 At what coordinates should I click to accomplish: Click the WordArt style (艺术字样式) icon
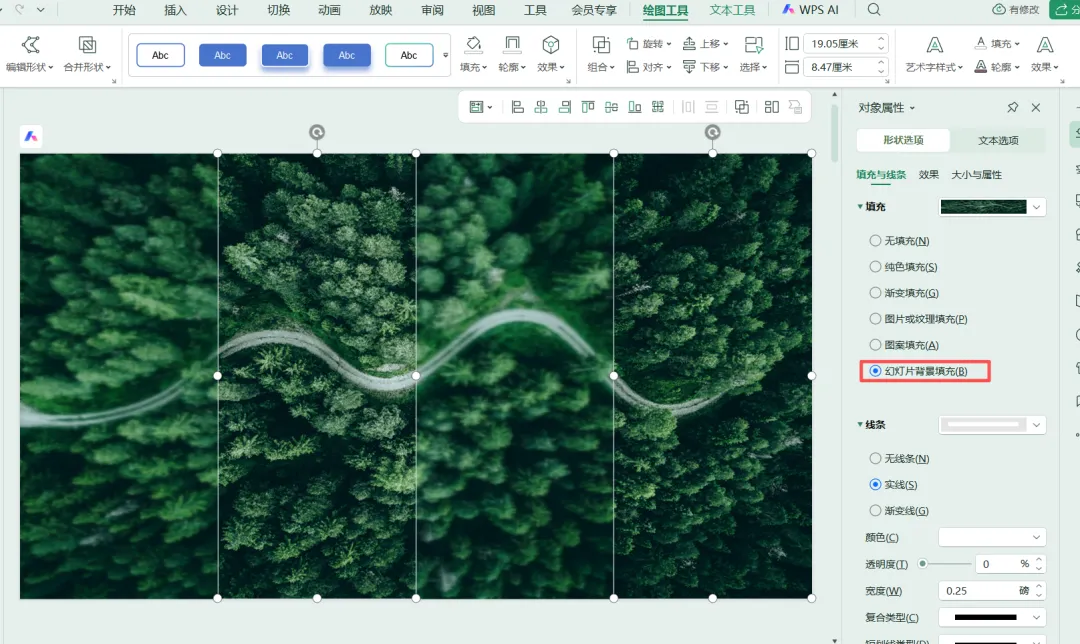point(935,45)
